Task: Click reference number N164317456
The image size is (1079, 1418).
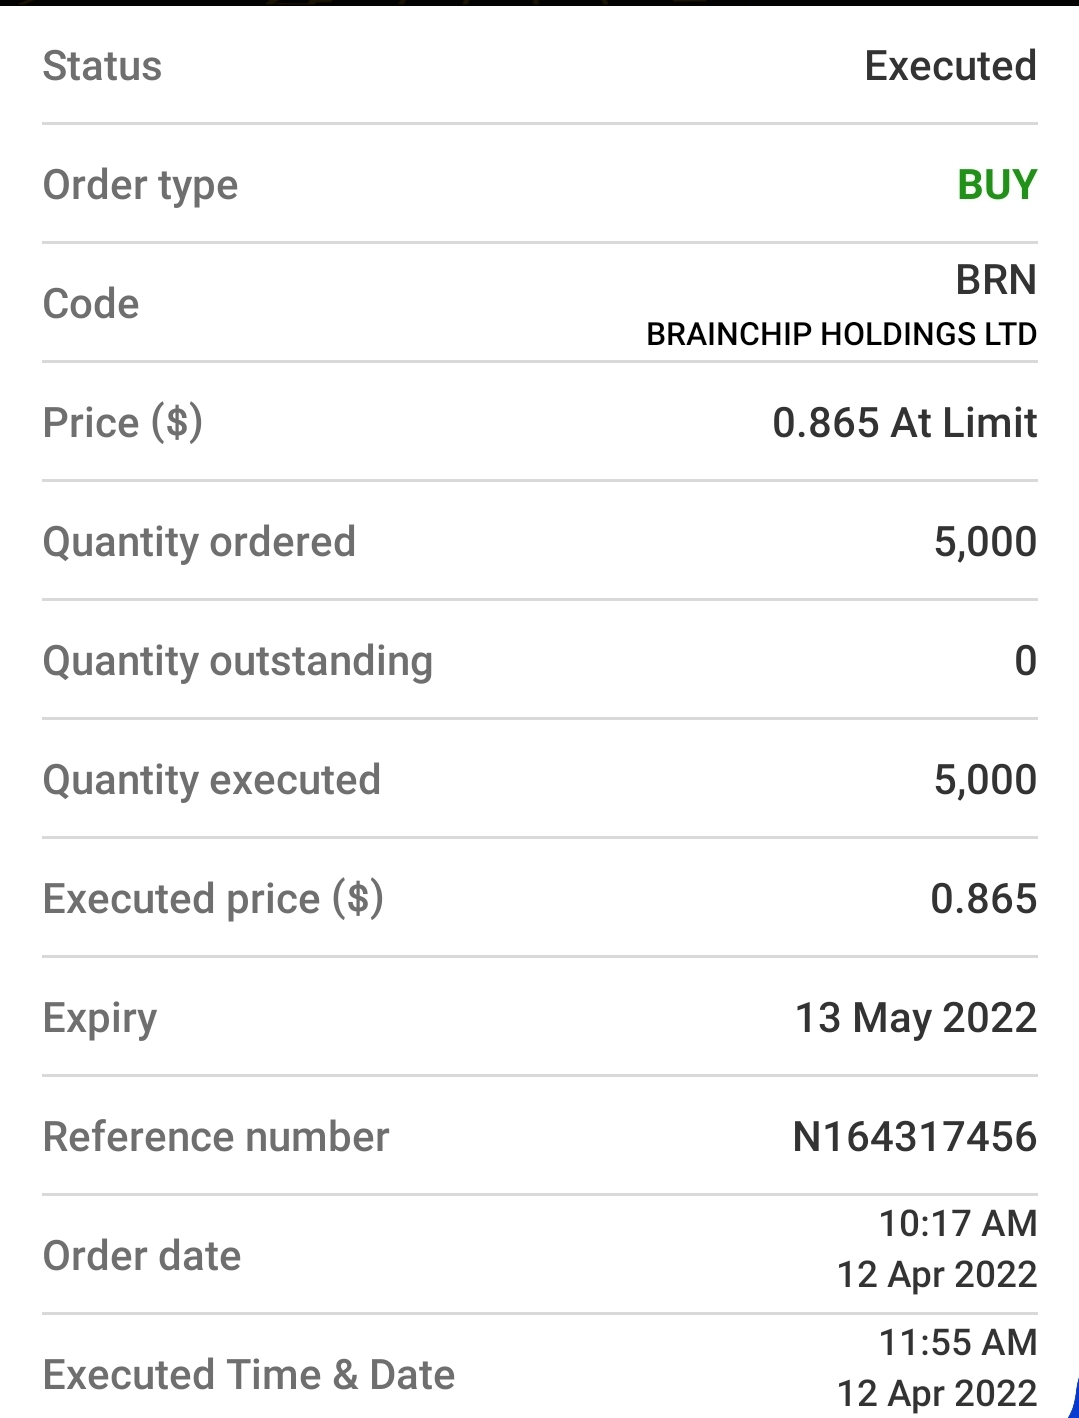Action: (x=914, y=1137)
